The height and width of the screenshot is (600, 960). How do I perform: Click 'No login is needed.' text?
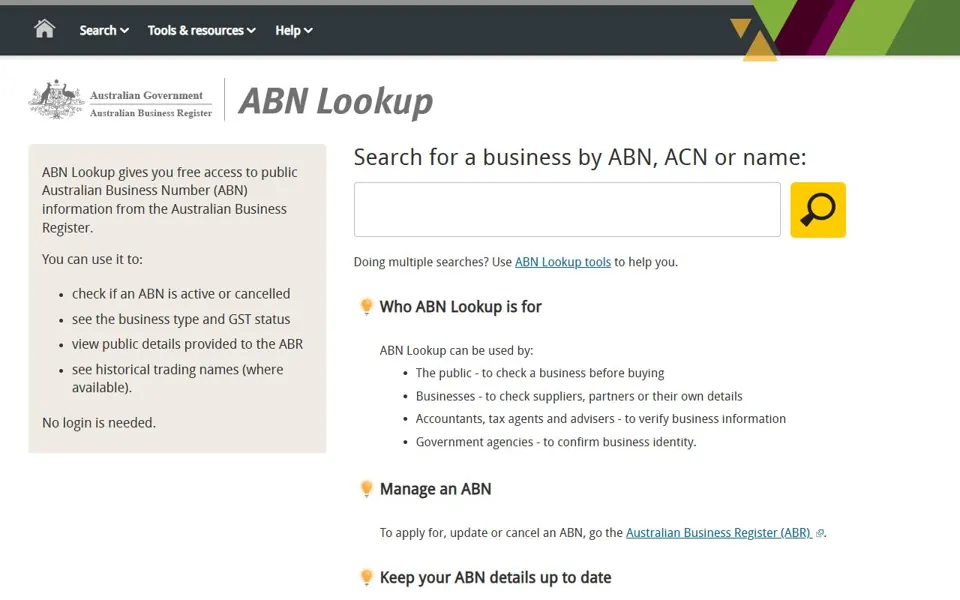point(99,423)
